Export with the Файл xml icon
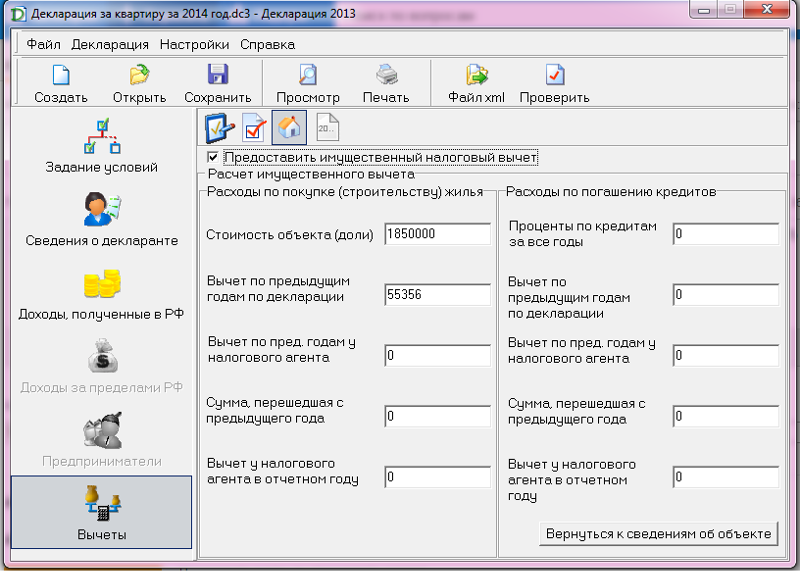The image size is (800, 573). coord(476,76)
